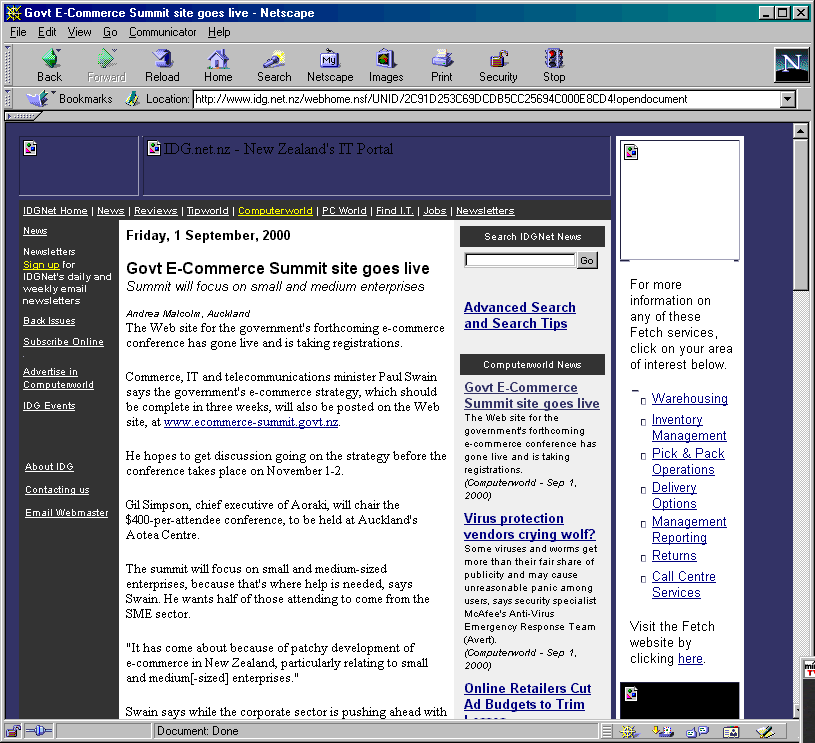Go to the Home page icon
Image resolution: width=815 pixels, height=743 pixels.
point(218,65)
